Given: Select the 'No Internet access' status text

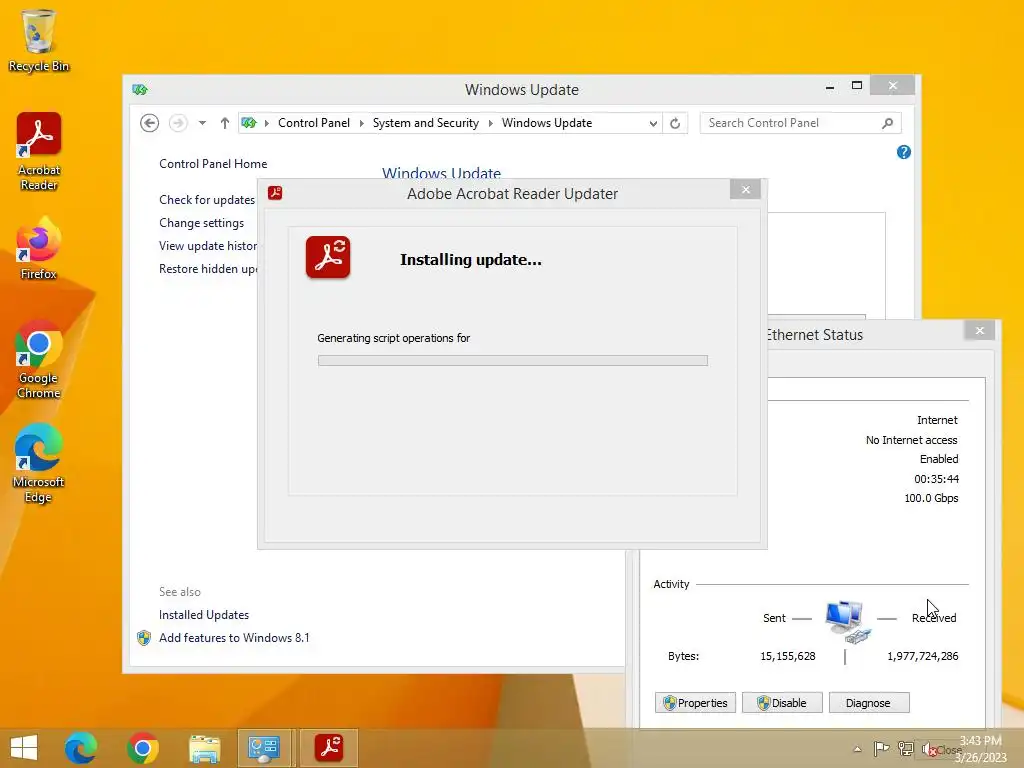Looking at the screenshot, I should tap(911, 440).
